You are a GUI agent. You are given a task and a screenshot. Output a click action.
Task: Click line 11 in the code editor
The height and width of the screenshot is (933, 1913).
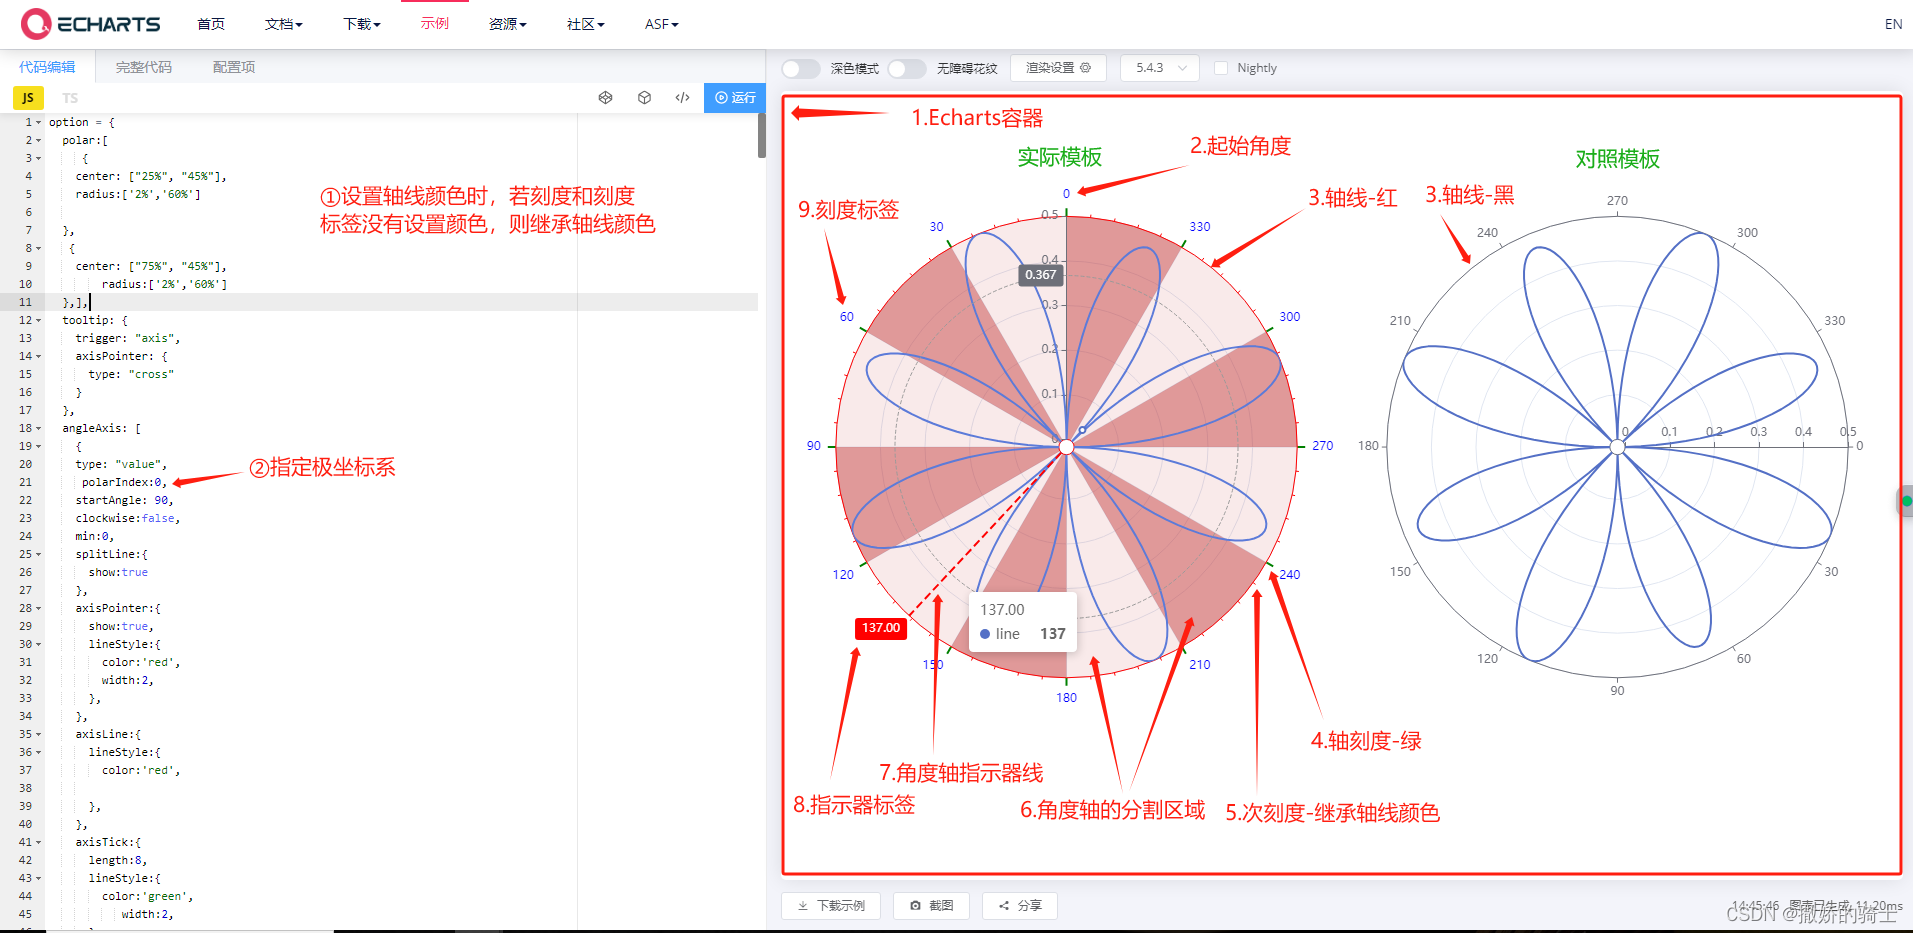tap(75, 302)
